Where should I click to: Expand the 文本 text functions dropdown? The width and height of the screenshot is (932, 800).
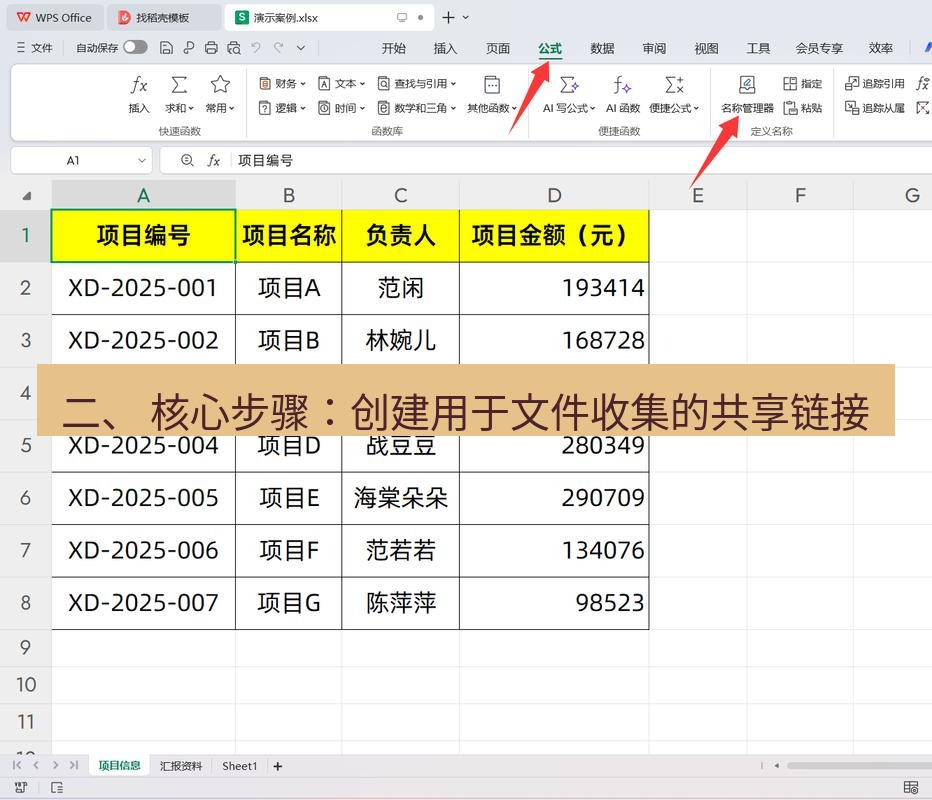[x=342, y=84]
